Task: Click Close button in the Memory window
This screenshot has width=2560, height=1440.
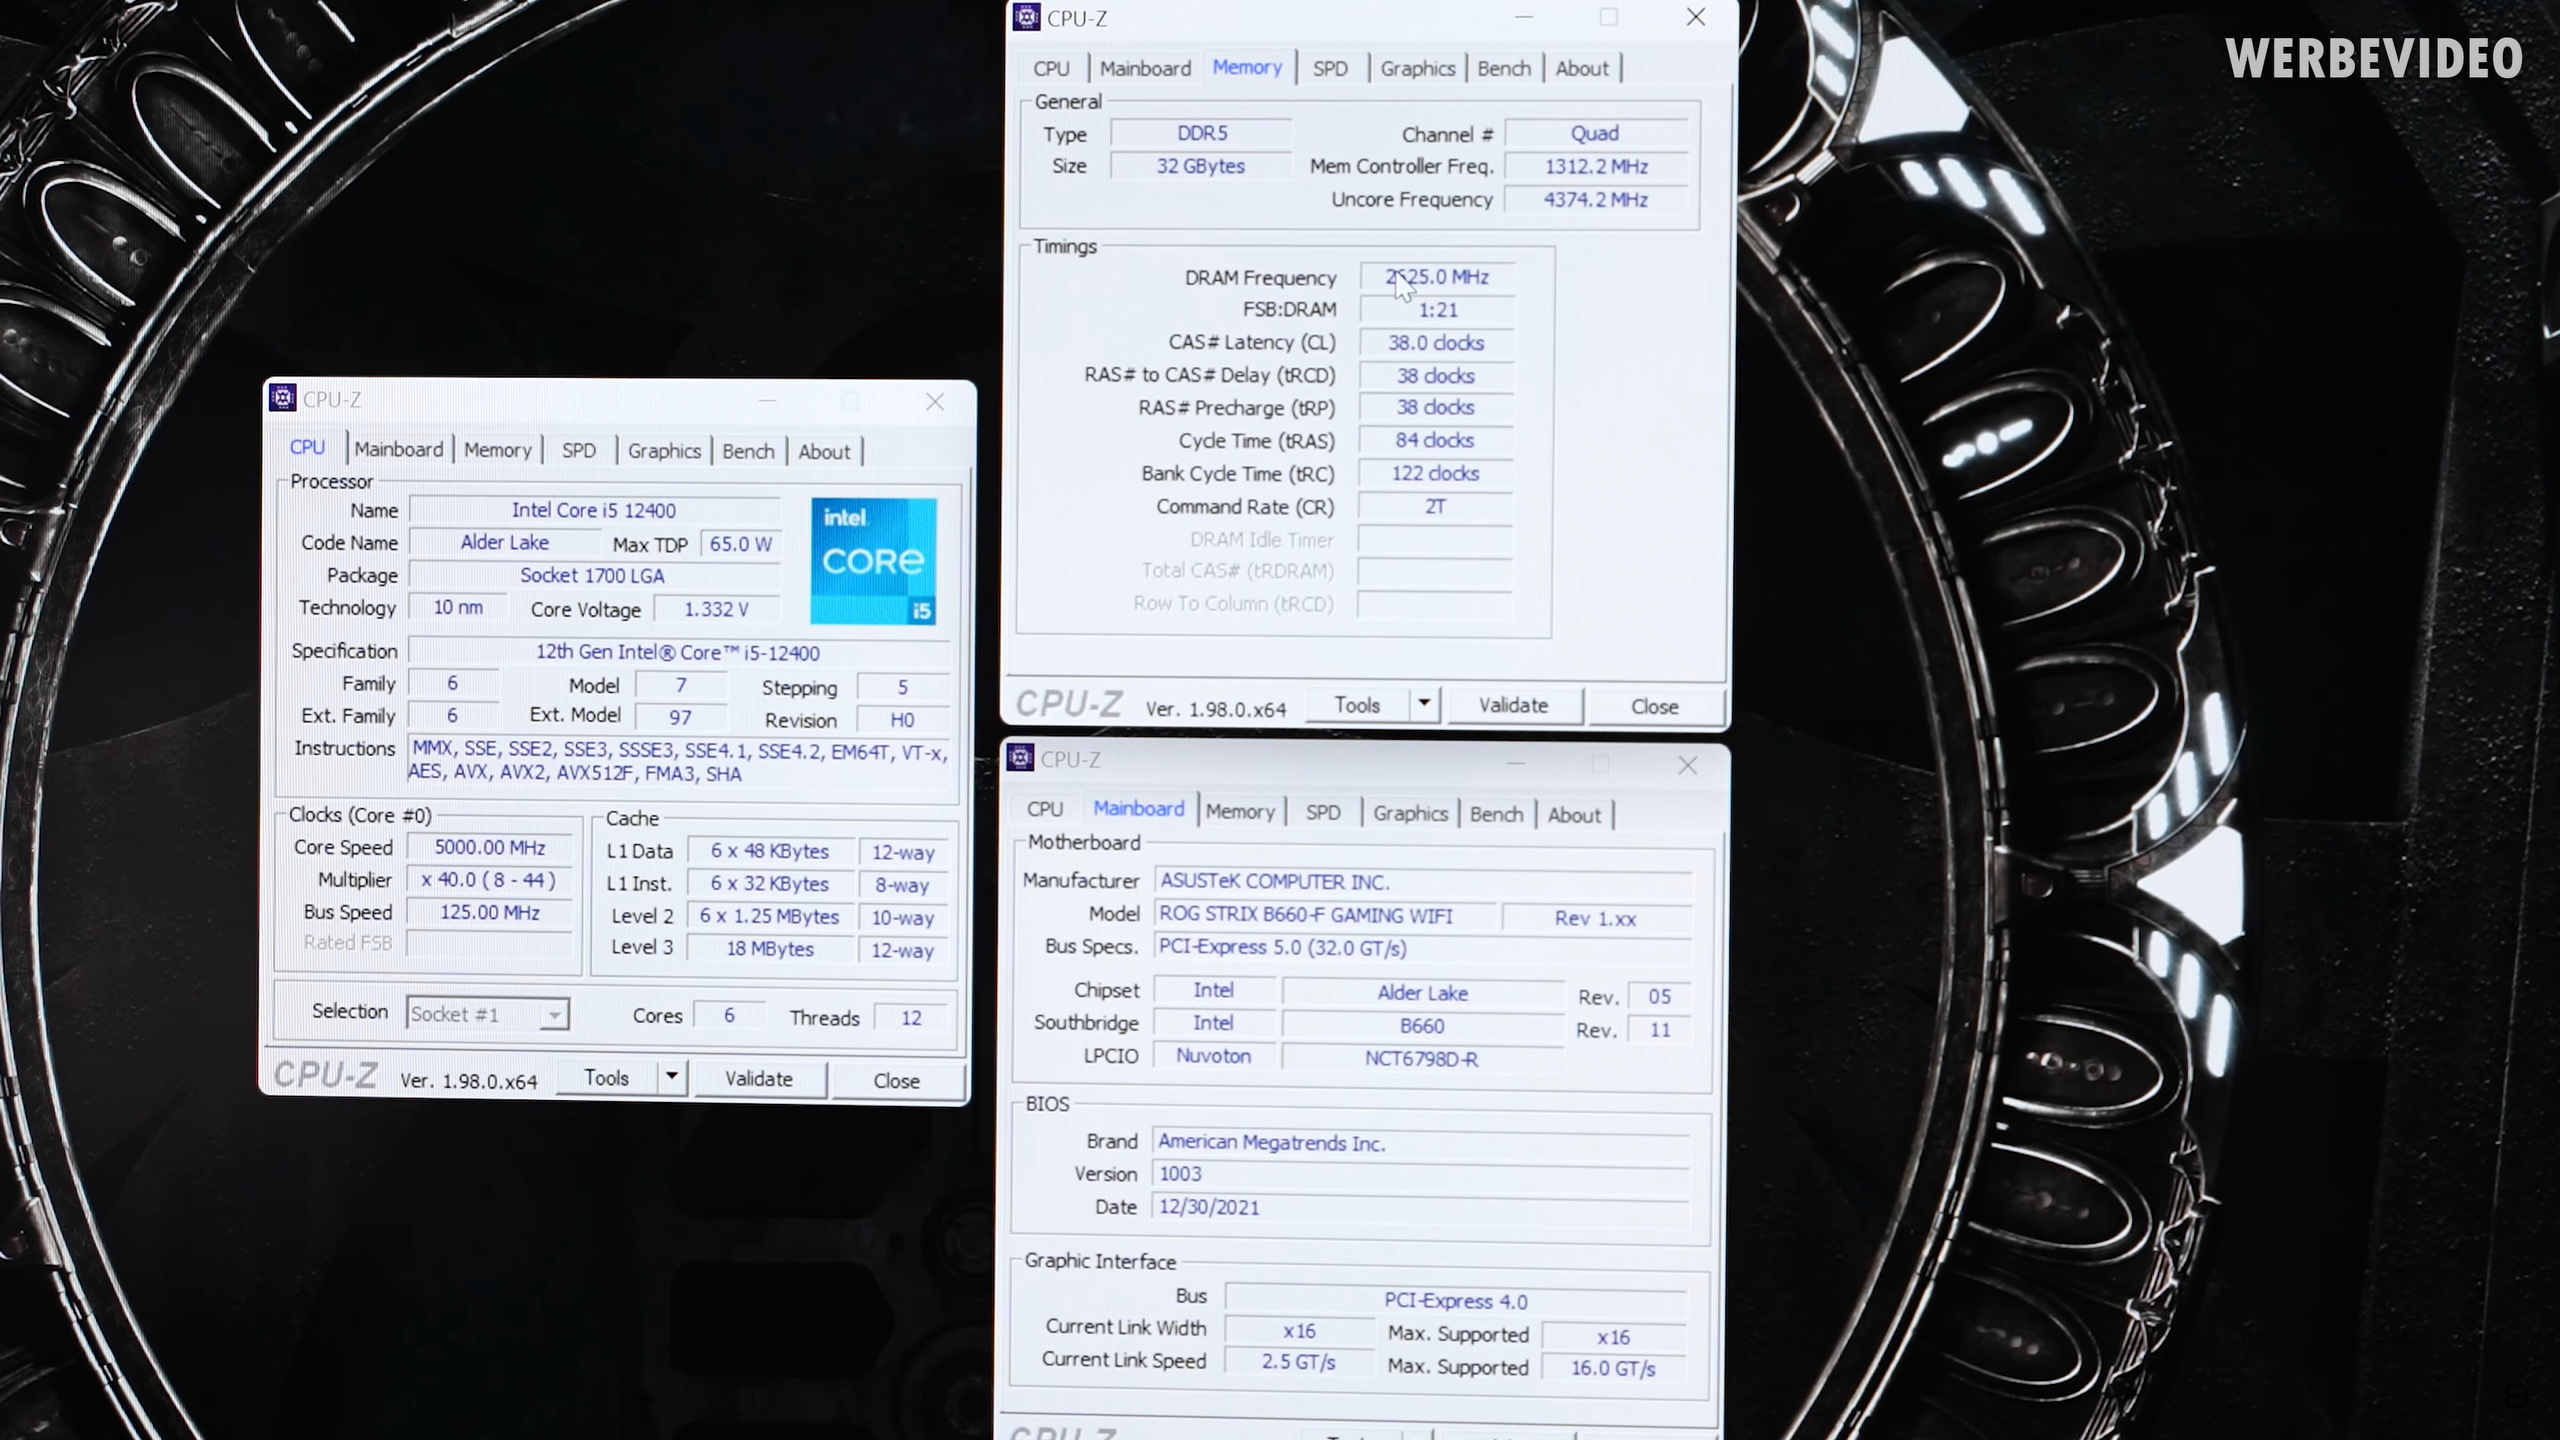Action: [1655, 706]
